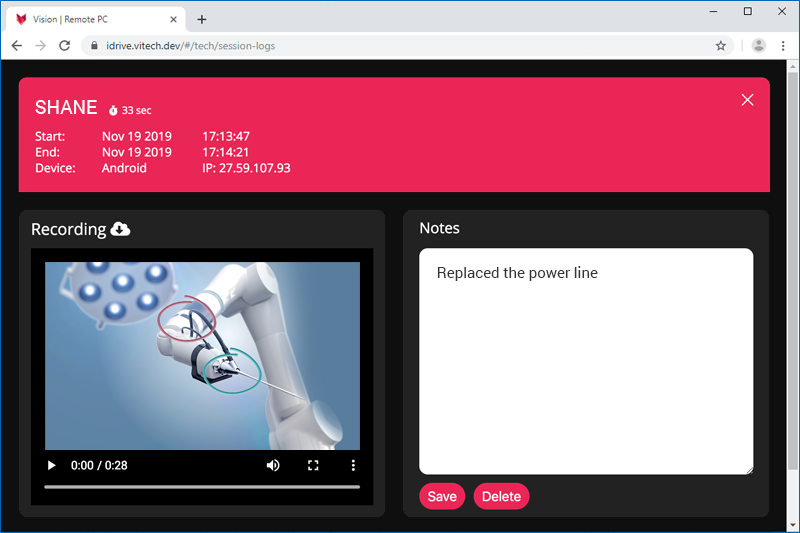This screenshot has width=800, height=533.
Task: Play the session recording video
Action: [51, 465]
